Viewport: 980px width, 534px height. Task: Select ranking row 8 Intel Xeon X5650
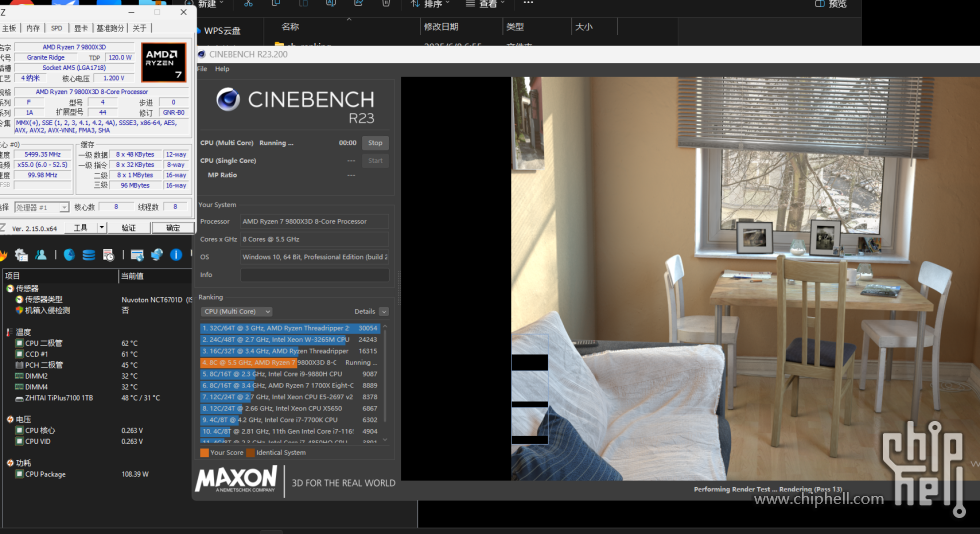click(x=290, y=408)
